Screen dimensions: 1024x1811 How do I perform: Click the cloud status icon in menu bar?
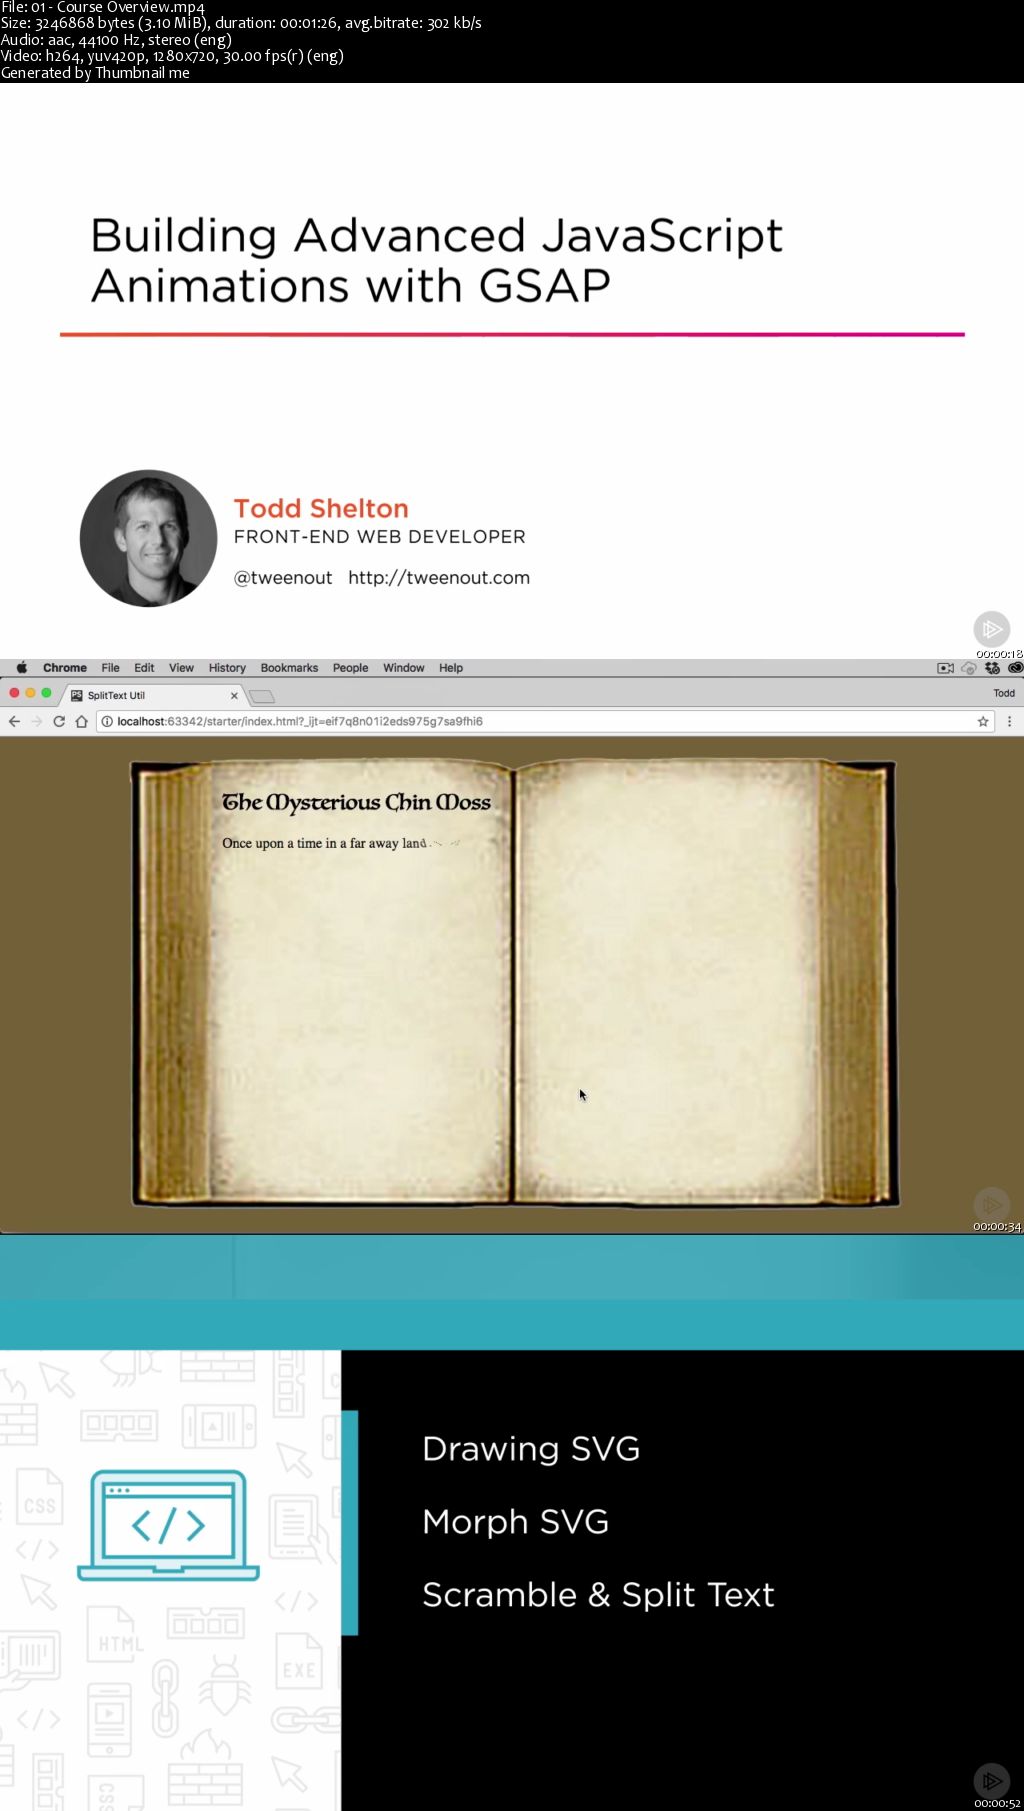pos(968,668)
